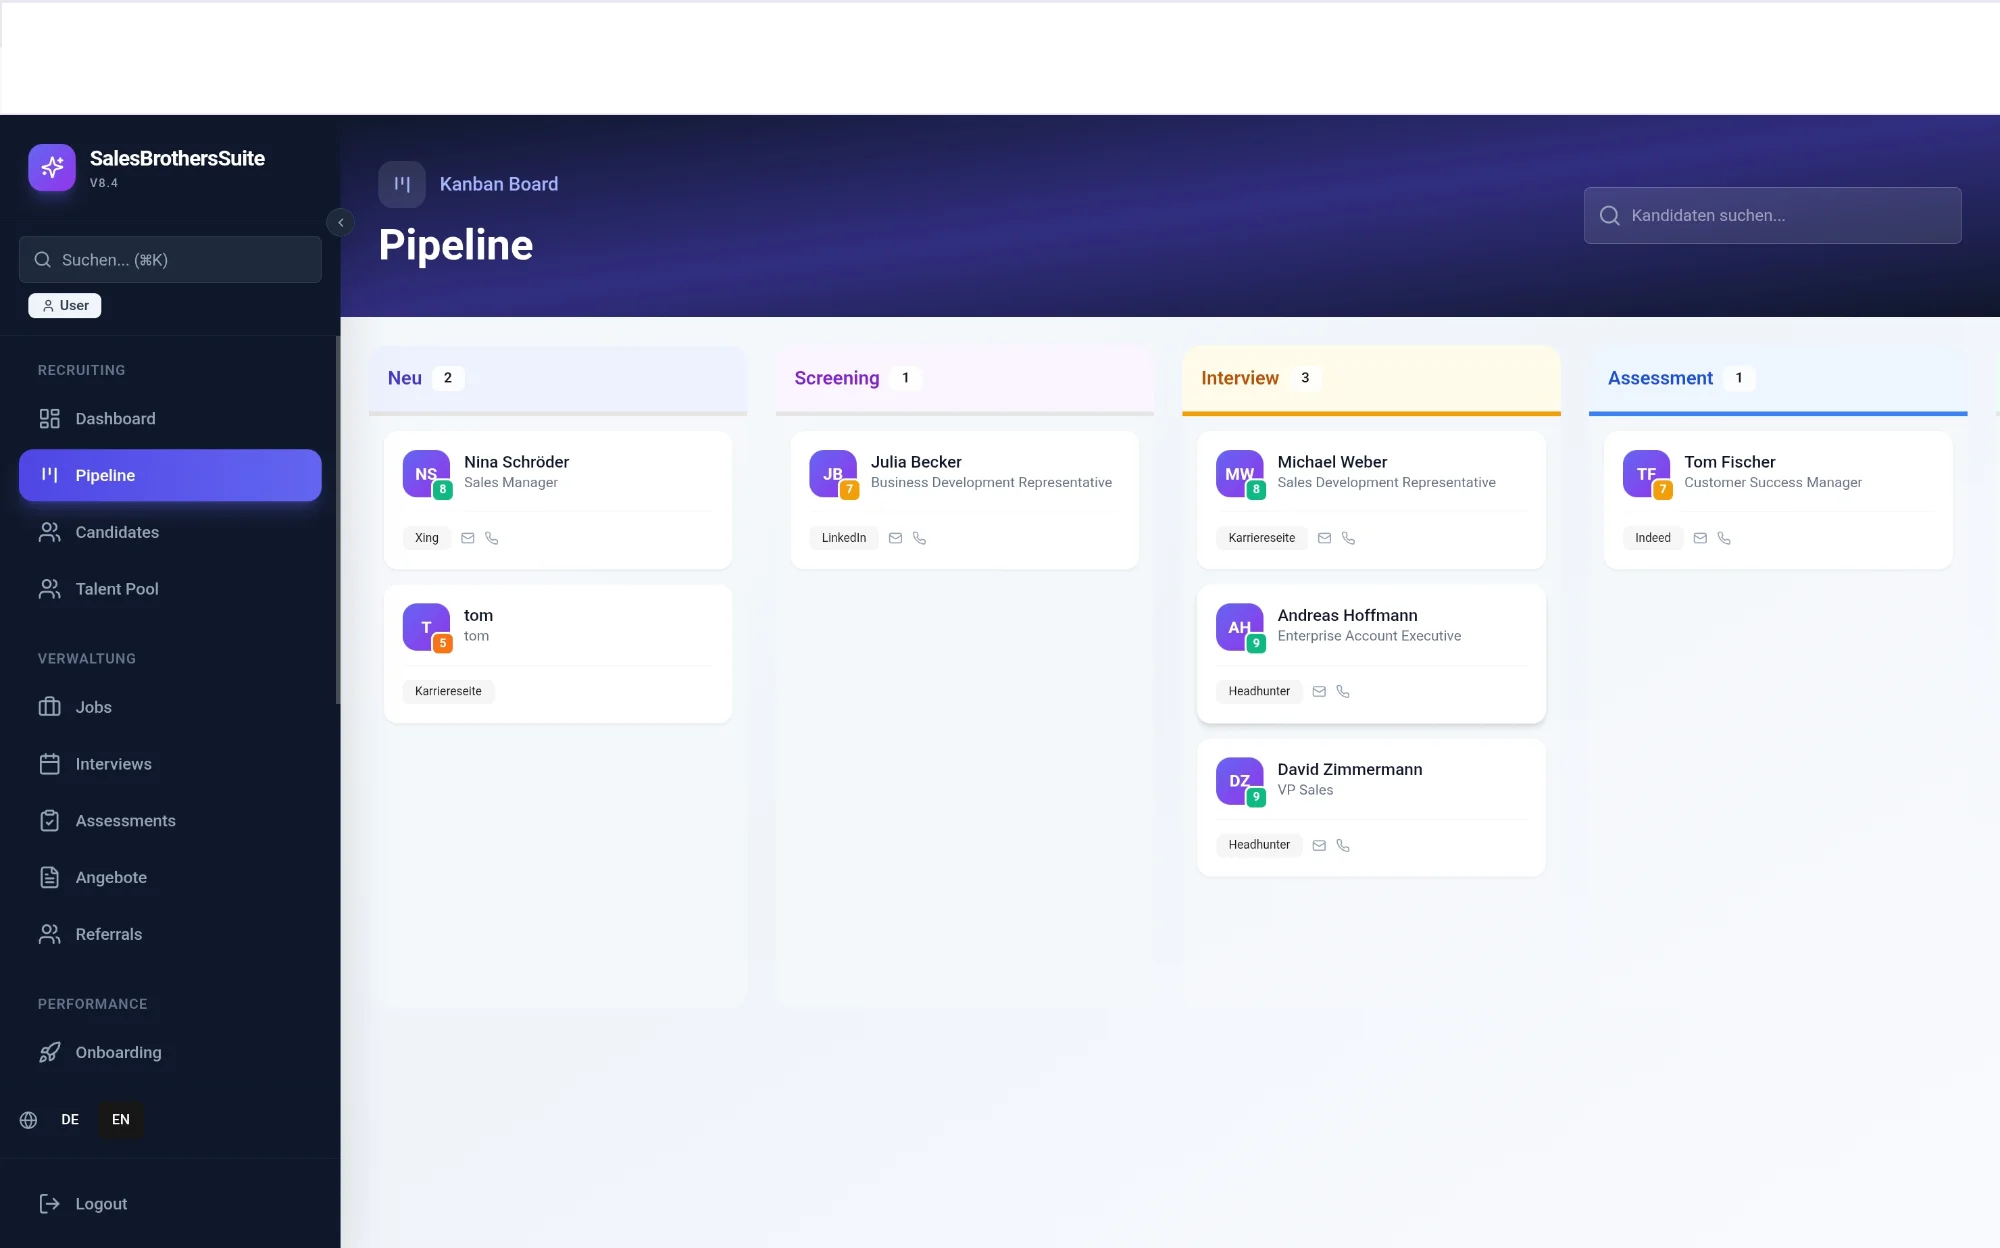The image size is (2000, 1248).
Task: Open the Talent Pool section
Action: (117, 589)
